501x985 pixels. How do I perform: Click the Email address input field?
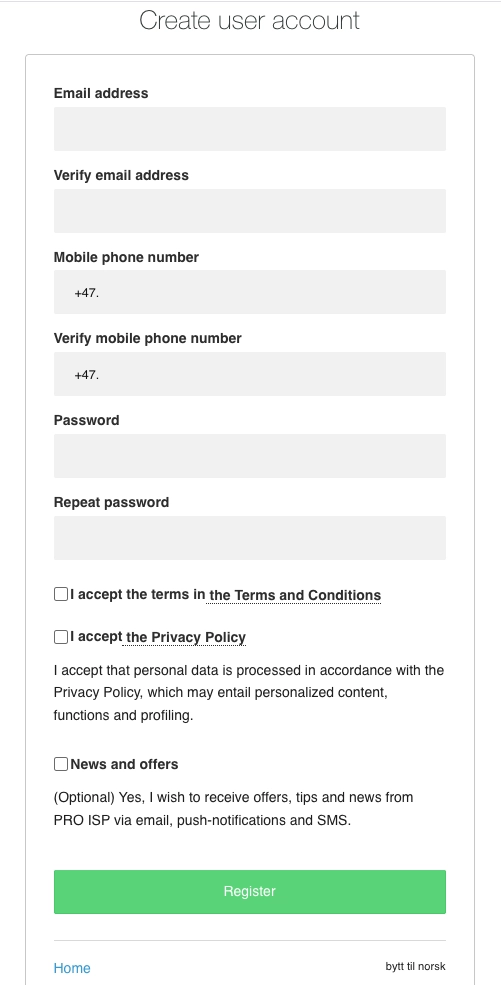point(250,129)
